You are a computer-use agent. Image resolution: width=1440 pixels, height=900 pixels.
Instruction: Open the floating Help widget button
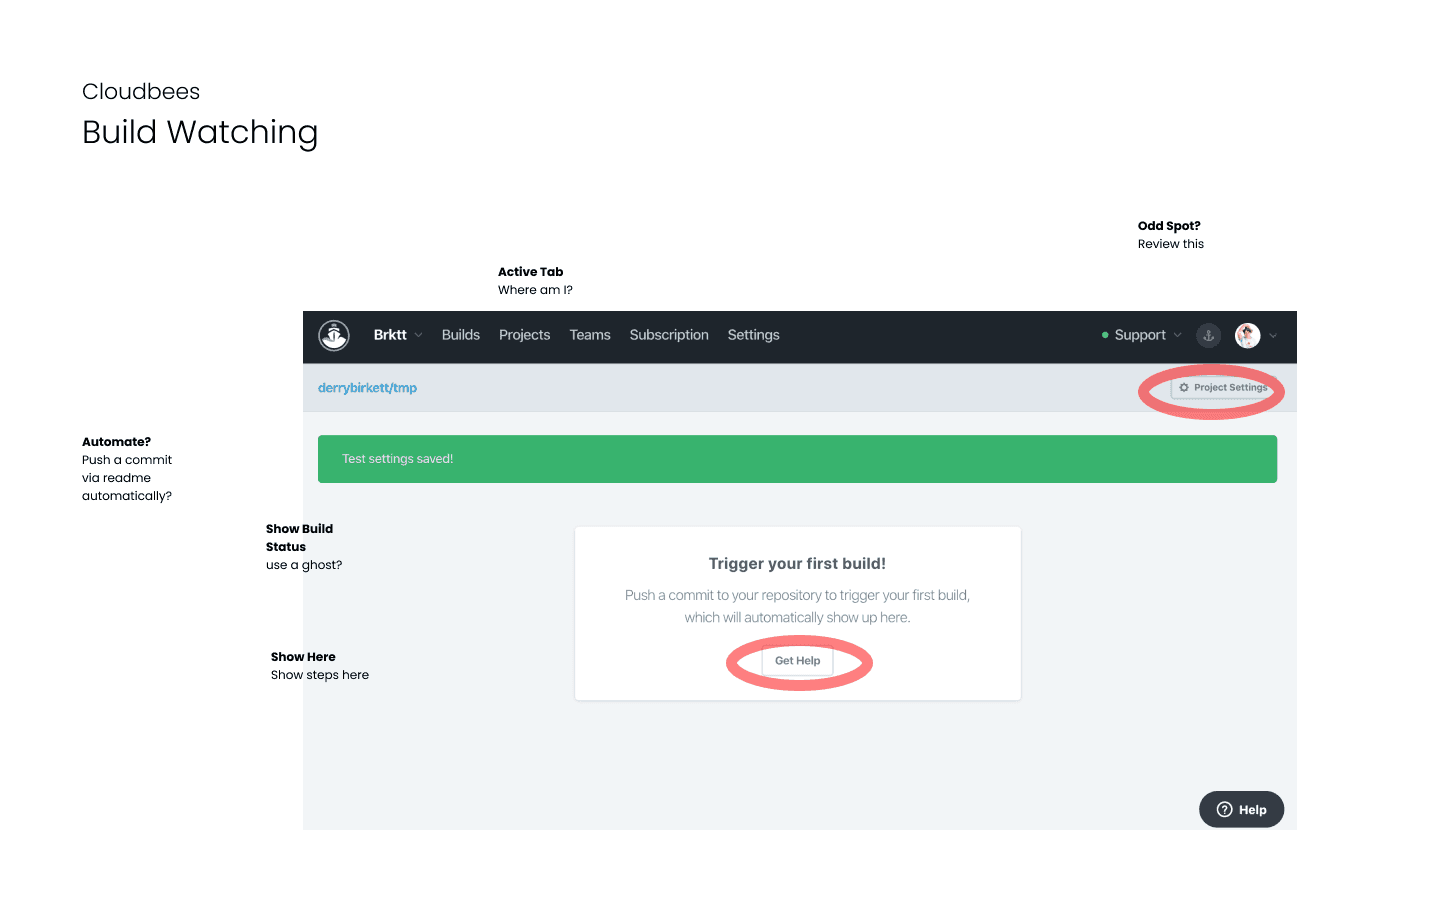coord(1241,810)
